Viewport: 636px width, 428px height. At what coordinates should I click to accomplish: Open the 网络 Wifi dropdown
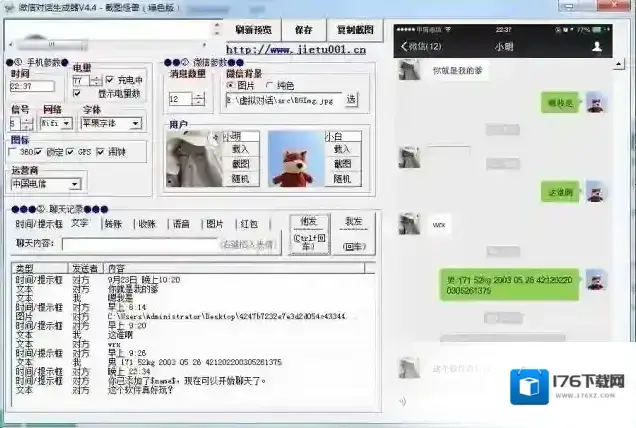[x=67, y=123]
